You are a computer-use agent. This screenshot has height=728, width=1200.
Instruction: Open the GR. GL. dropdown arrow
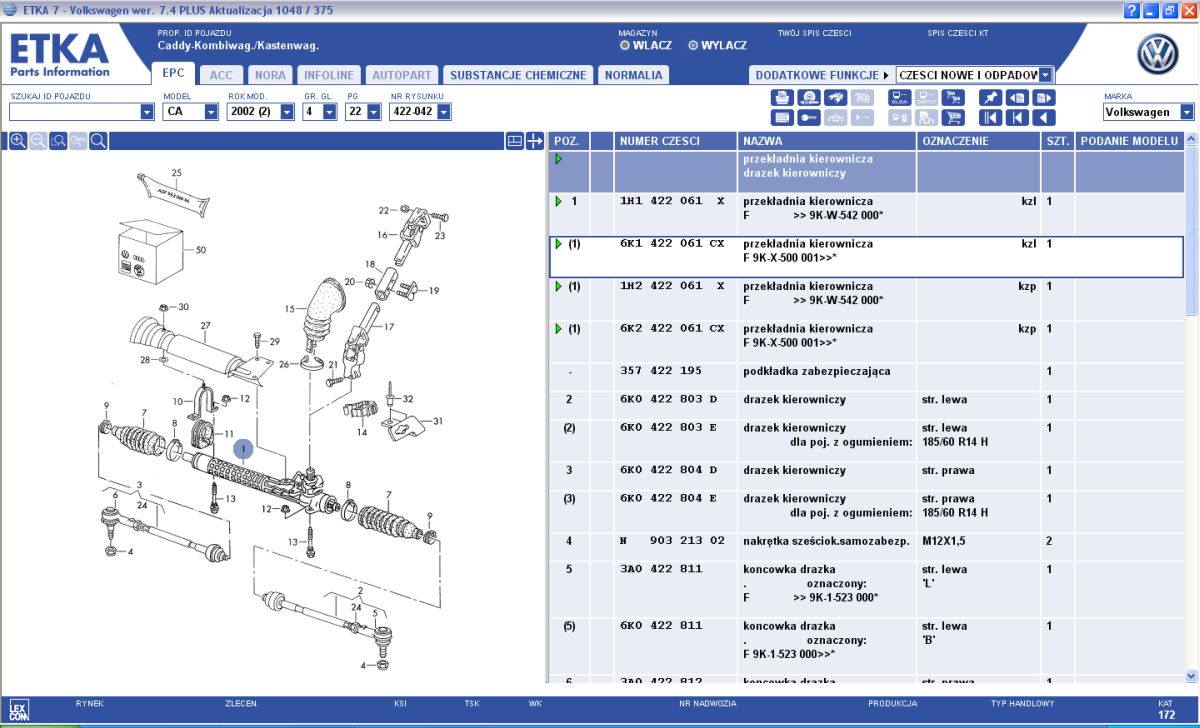pyautogui.click(x=331, y=112)
